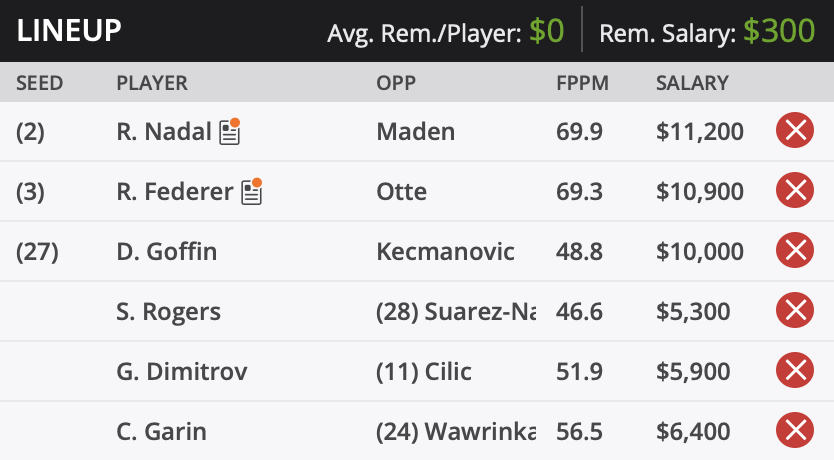Open the D. Goffin player name link
The image size is (834, 460).
167,252
